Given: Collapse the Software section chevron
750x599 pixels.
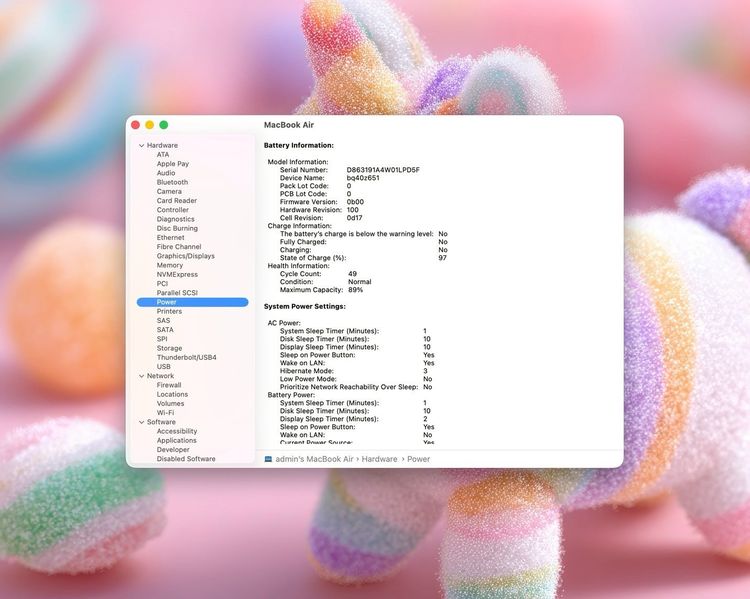Looking at the screenshot, I should pos(142,422).
